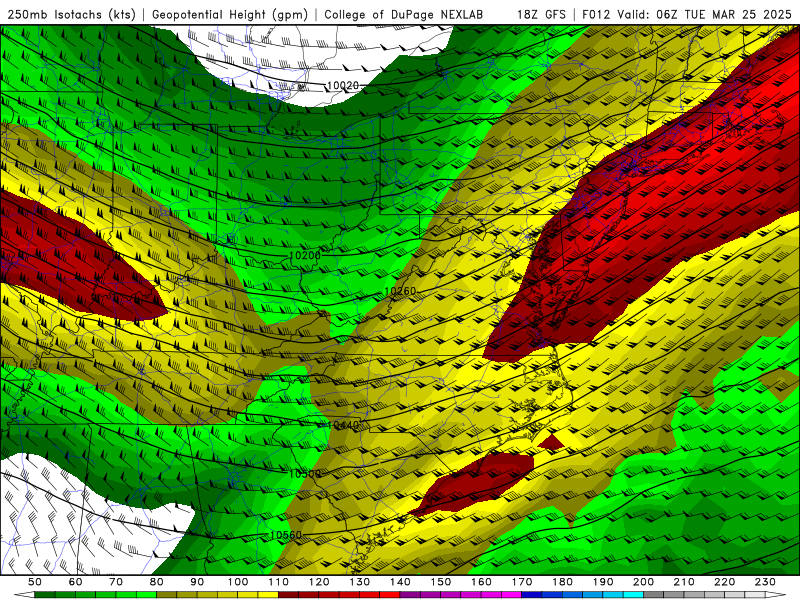
Task: Select the cyan swatch just before 200
Action: [x=633, y=595]
